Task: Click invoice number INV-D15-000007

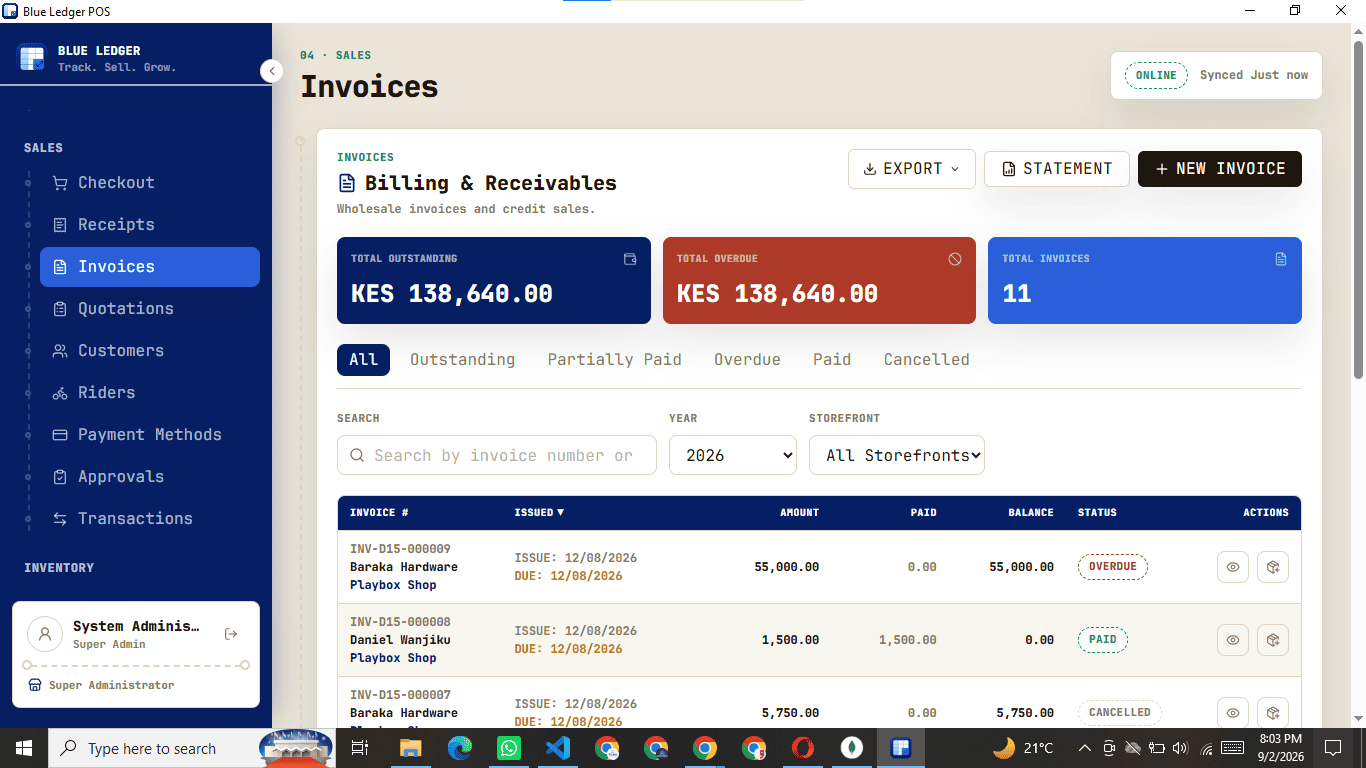Action: pos(400,695)
